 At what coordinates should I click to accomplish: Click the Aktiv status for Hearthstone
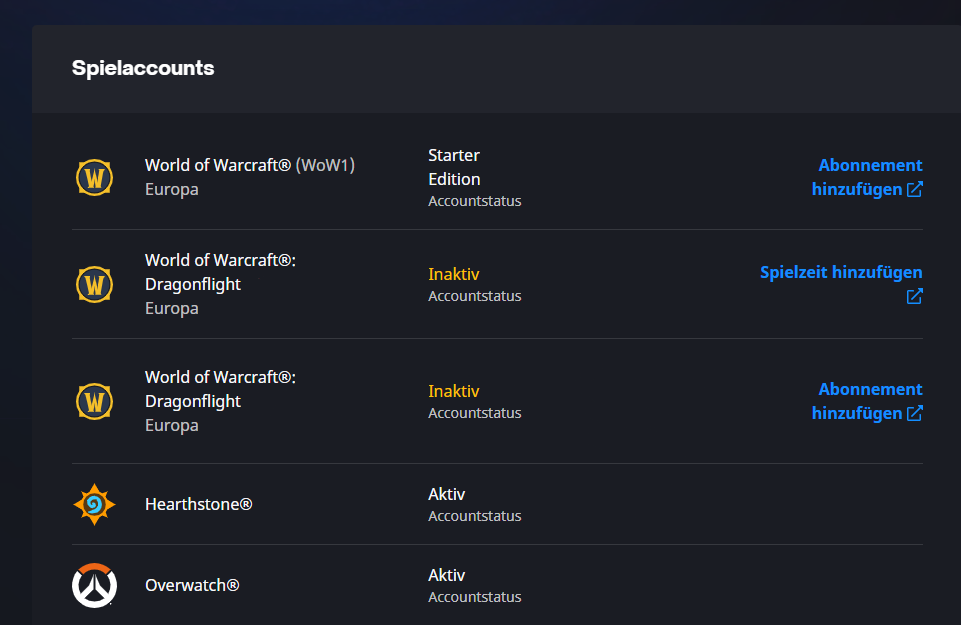[447, 494]
